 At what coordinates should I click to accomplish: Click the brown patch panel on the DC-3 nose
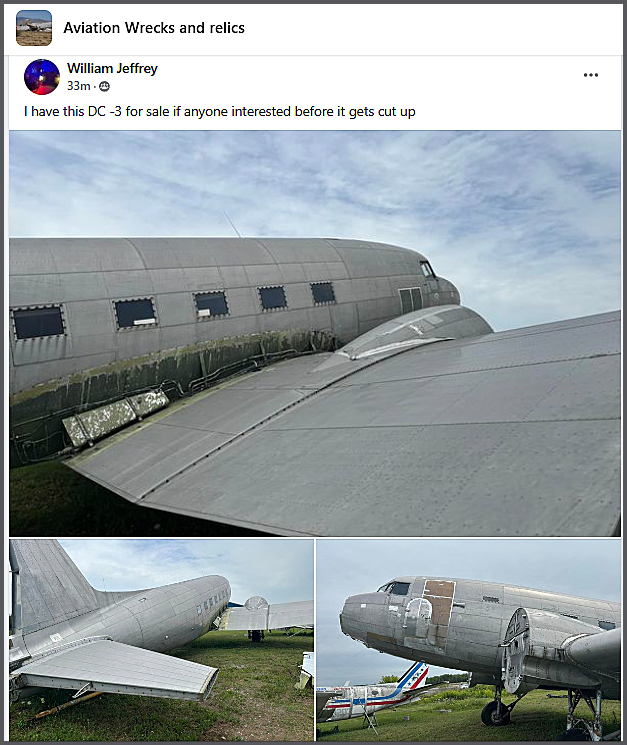439,603
